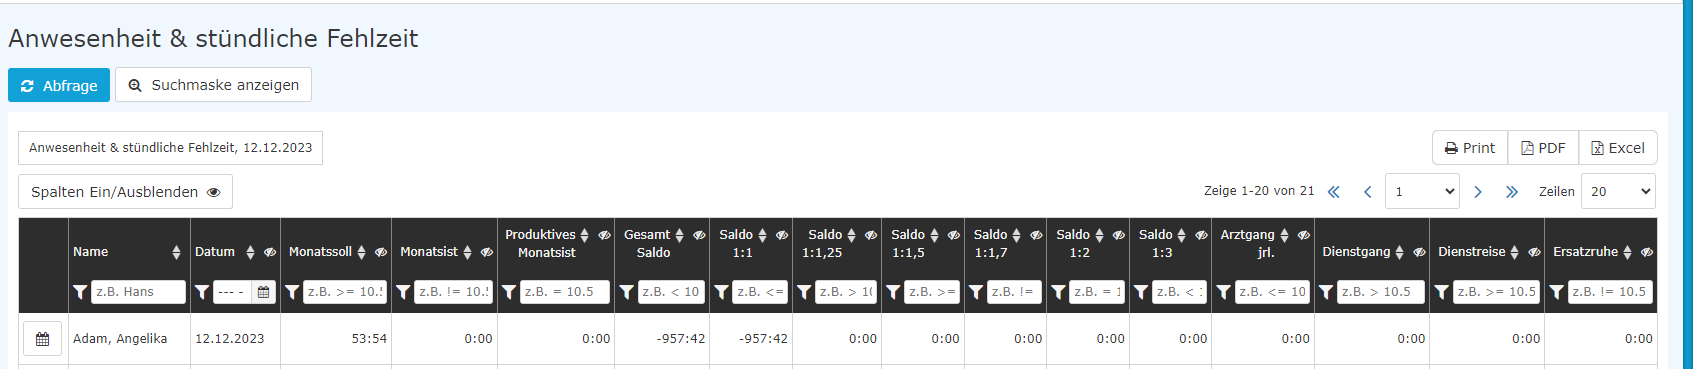Image resolution: width=1693 pixels, height=369 pixels.
Task: Go to the next results page
Action: tap(1477, 192)
